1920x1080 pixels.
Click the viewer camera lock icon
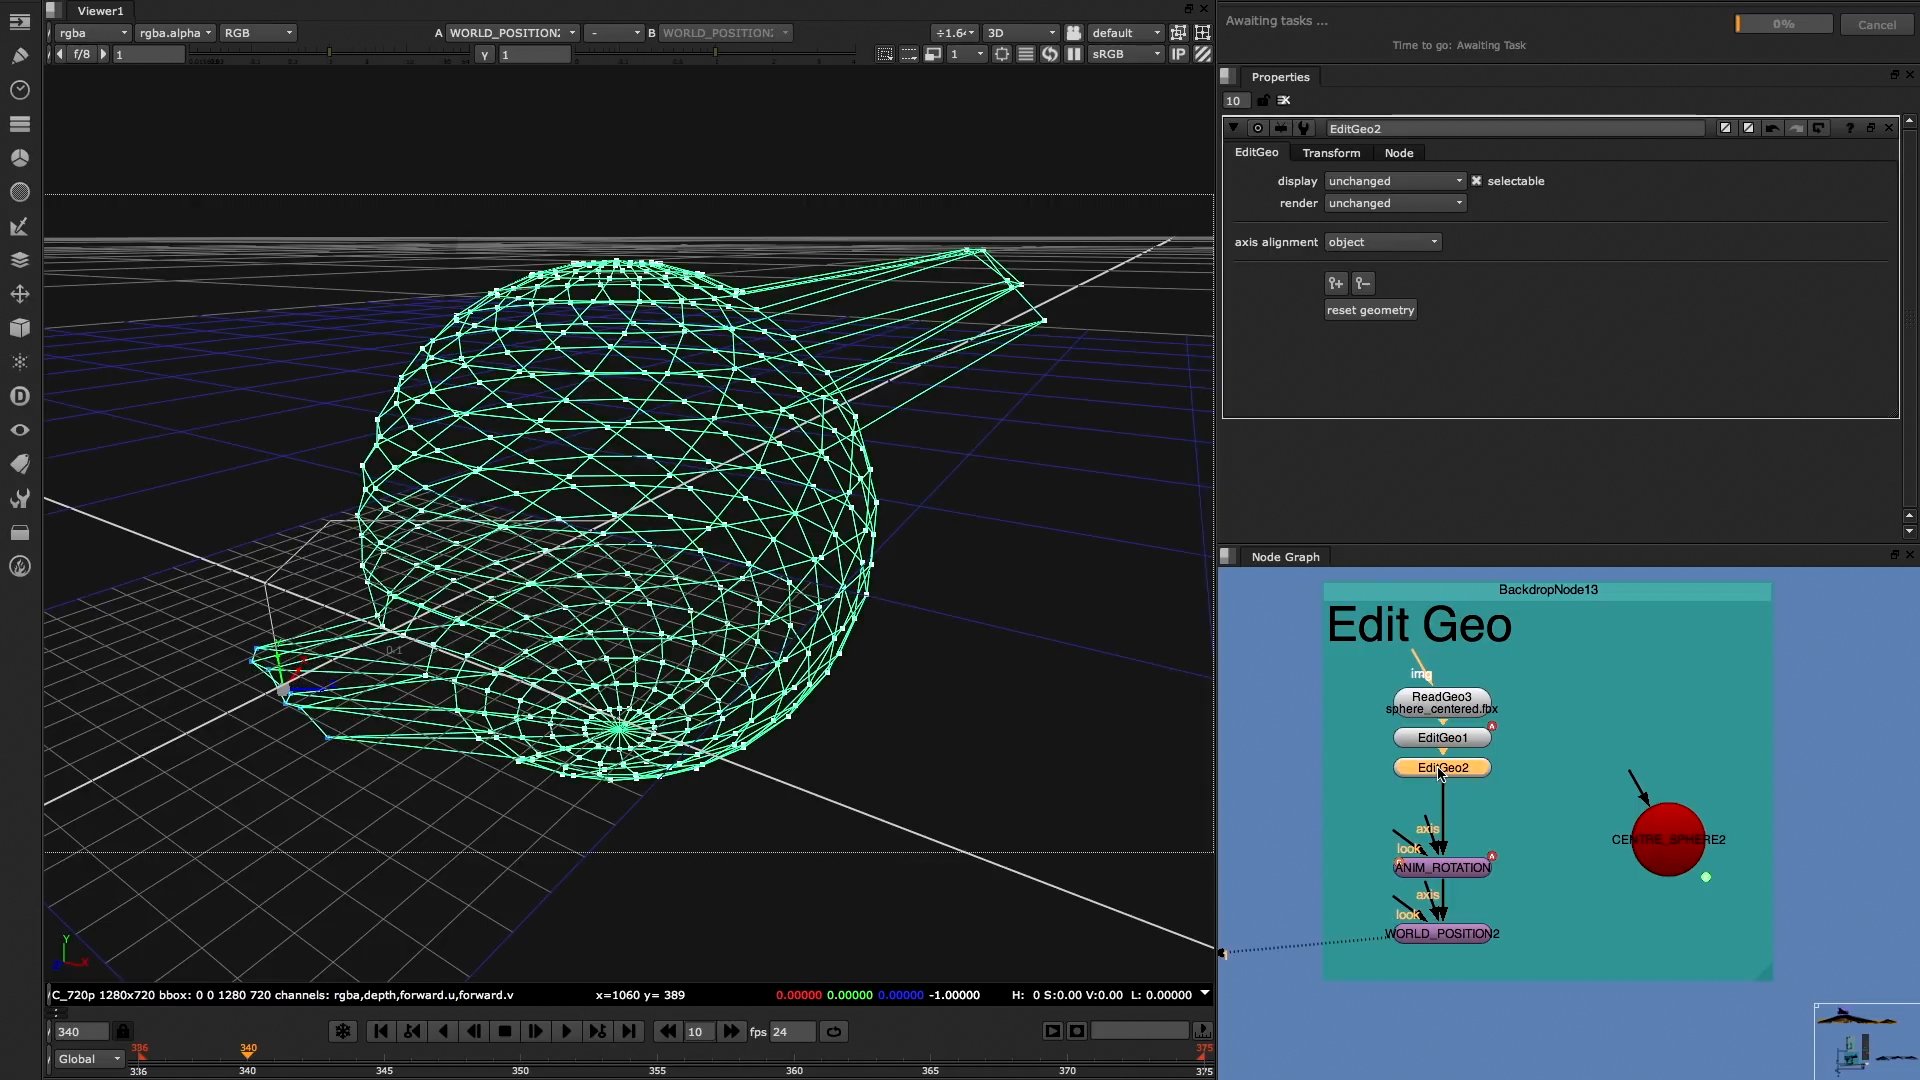point(1074,33)
